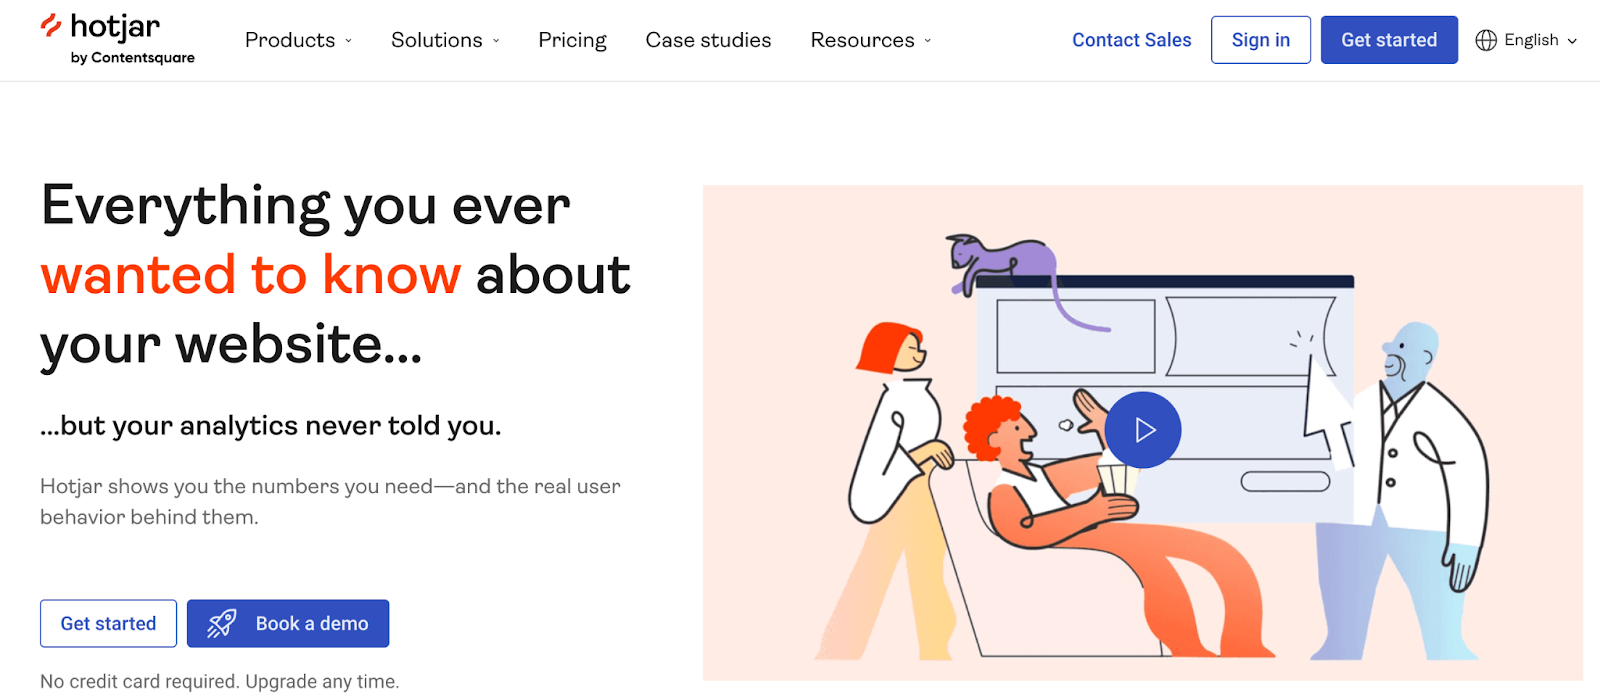
Task: Expand the Solutions dropdown chevron
Action: pos(496,41)
